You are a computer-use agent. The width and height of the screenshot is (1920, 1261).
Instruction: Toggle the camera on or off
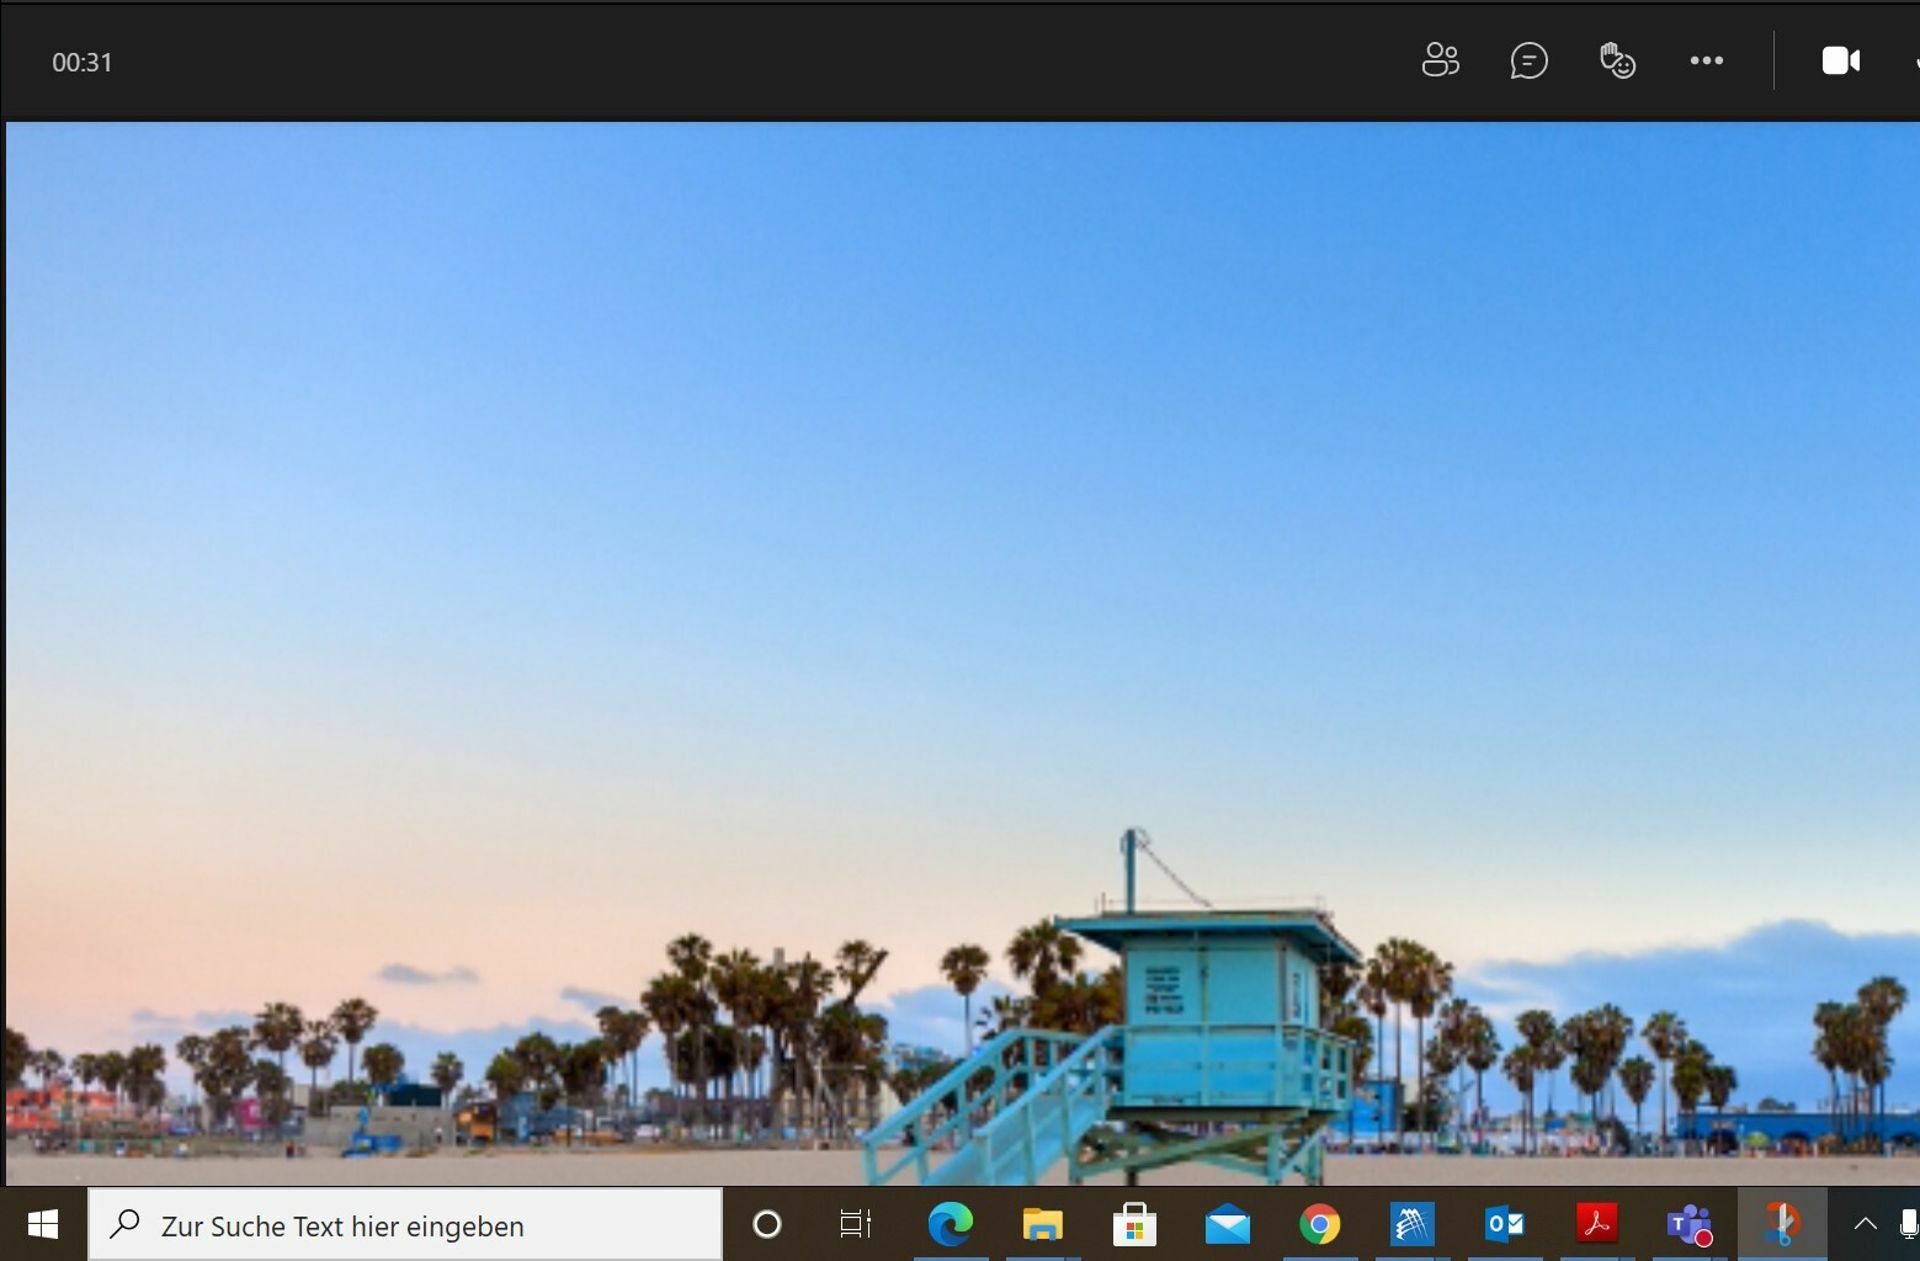point(1840,60)
